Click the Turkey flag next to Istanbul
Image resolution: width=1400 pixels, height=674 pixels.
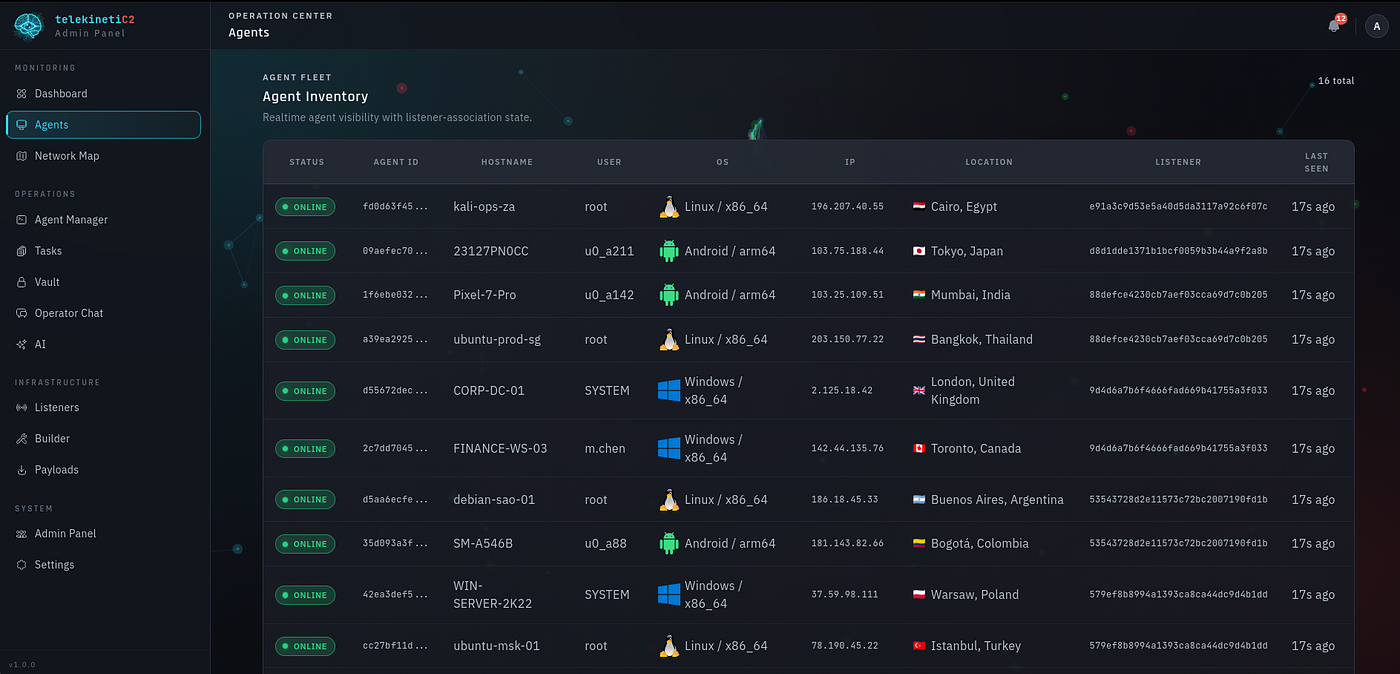919,646
